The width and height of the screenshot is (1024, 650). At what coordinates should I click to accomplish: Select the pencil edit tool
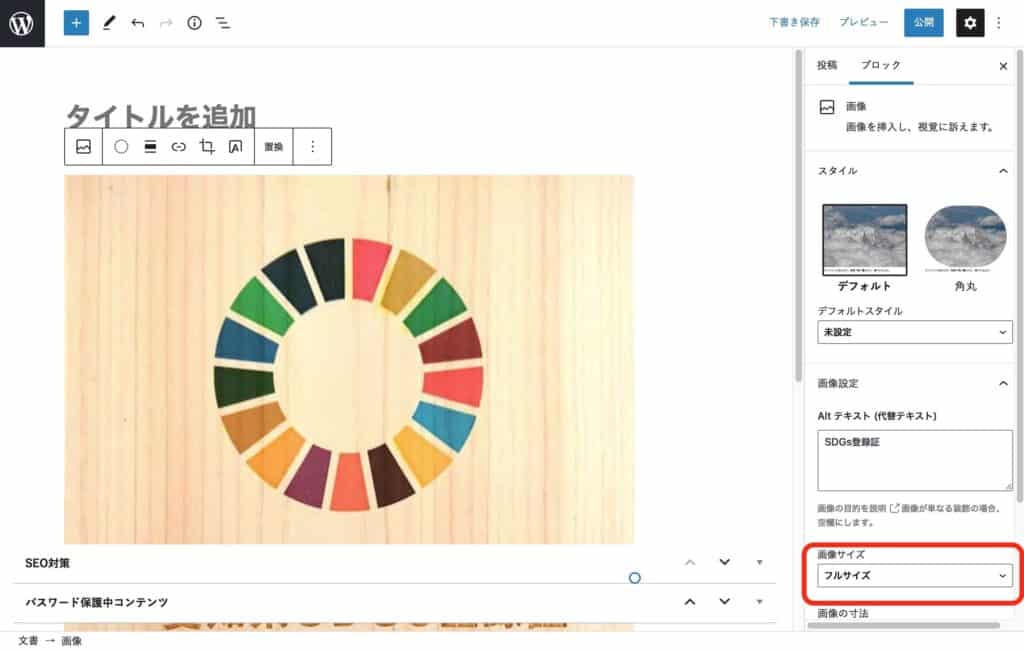(109, 23)
